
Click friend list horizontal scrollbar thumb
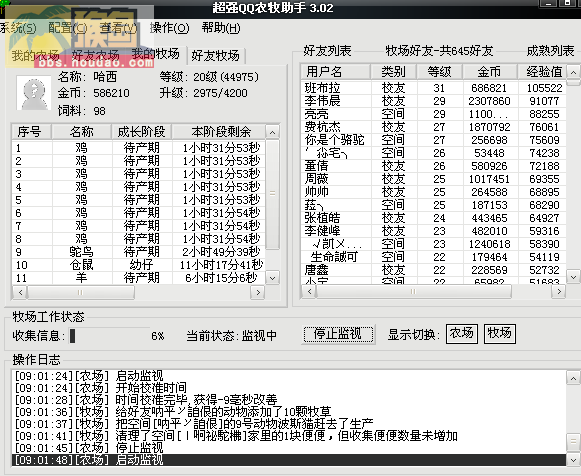[413, 292]
